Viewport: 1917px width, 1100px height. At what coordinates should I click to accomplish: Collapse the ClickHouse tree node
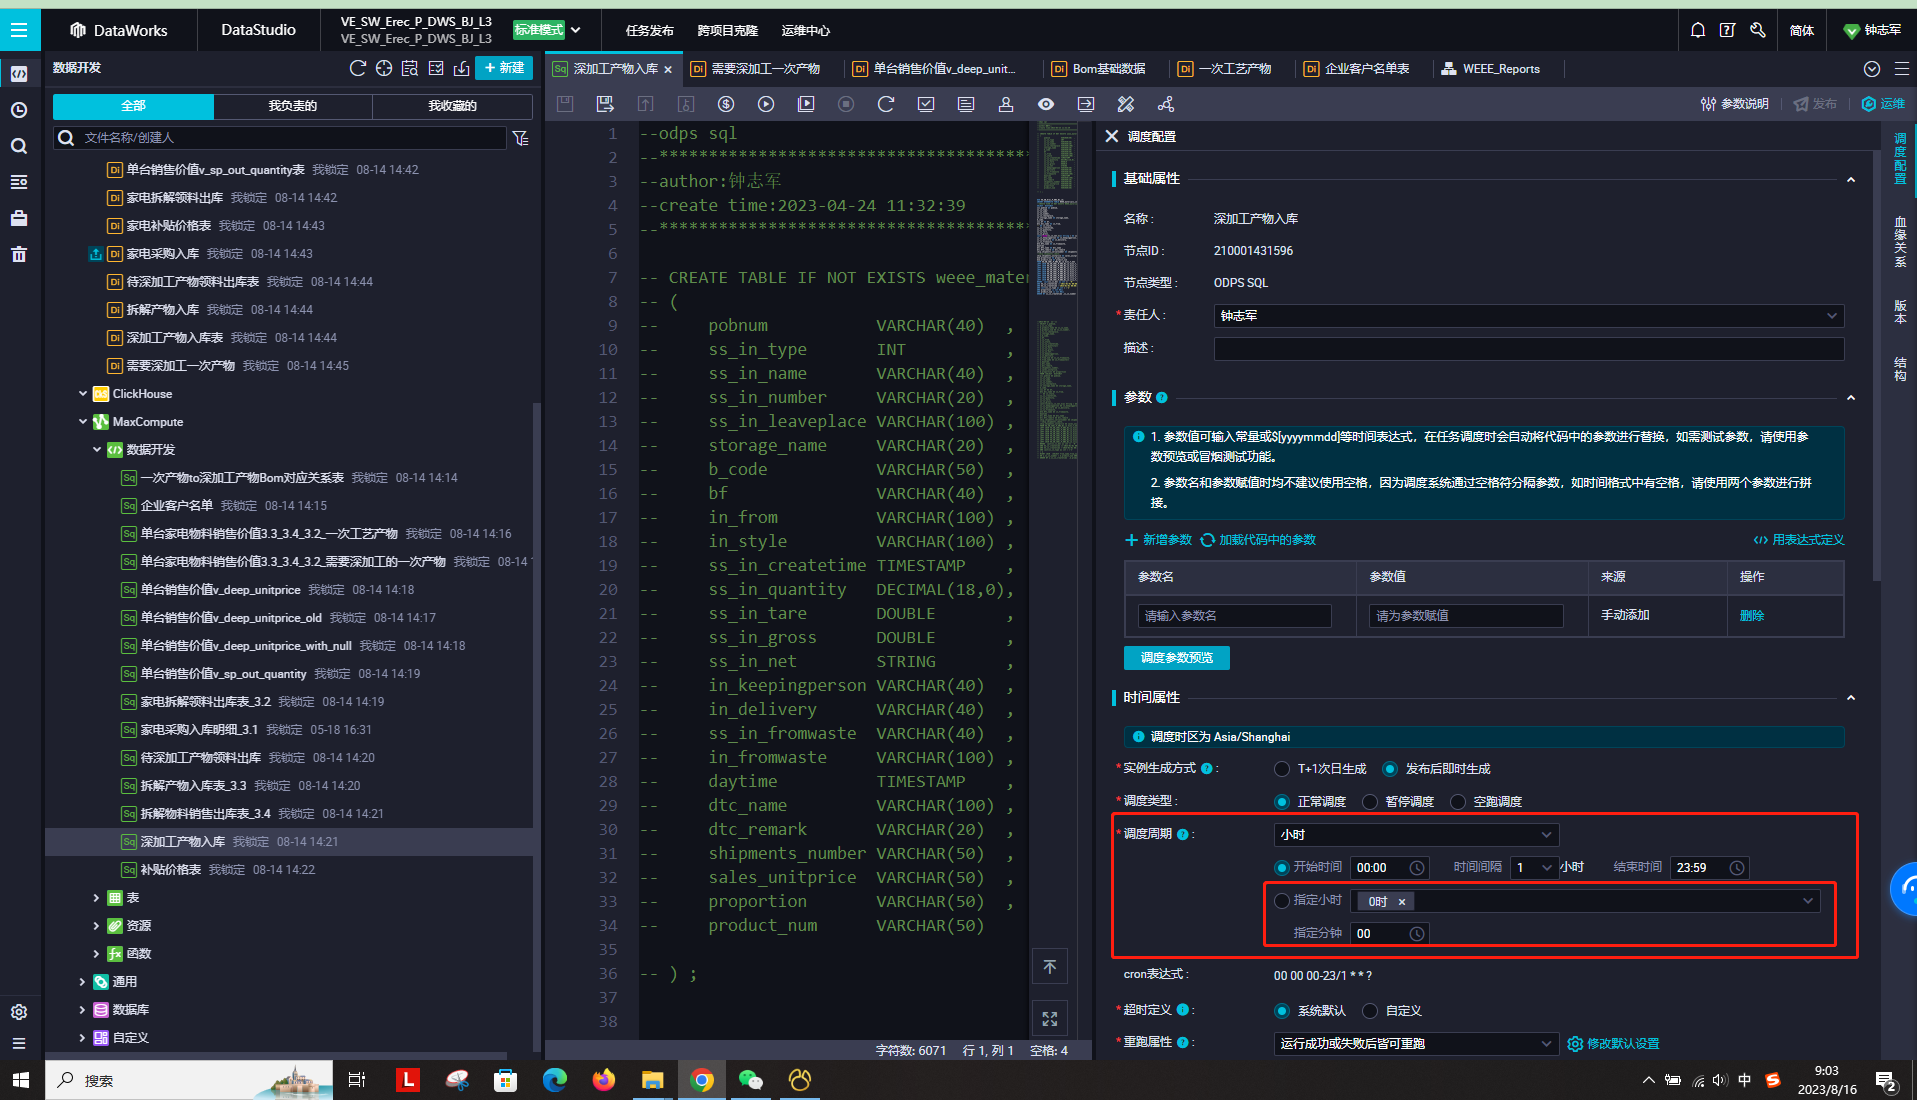(83, 394)
